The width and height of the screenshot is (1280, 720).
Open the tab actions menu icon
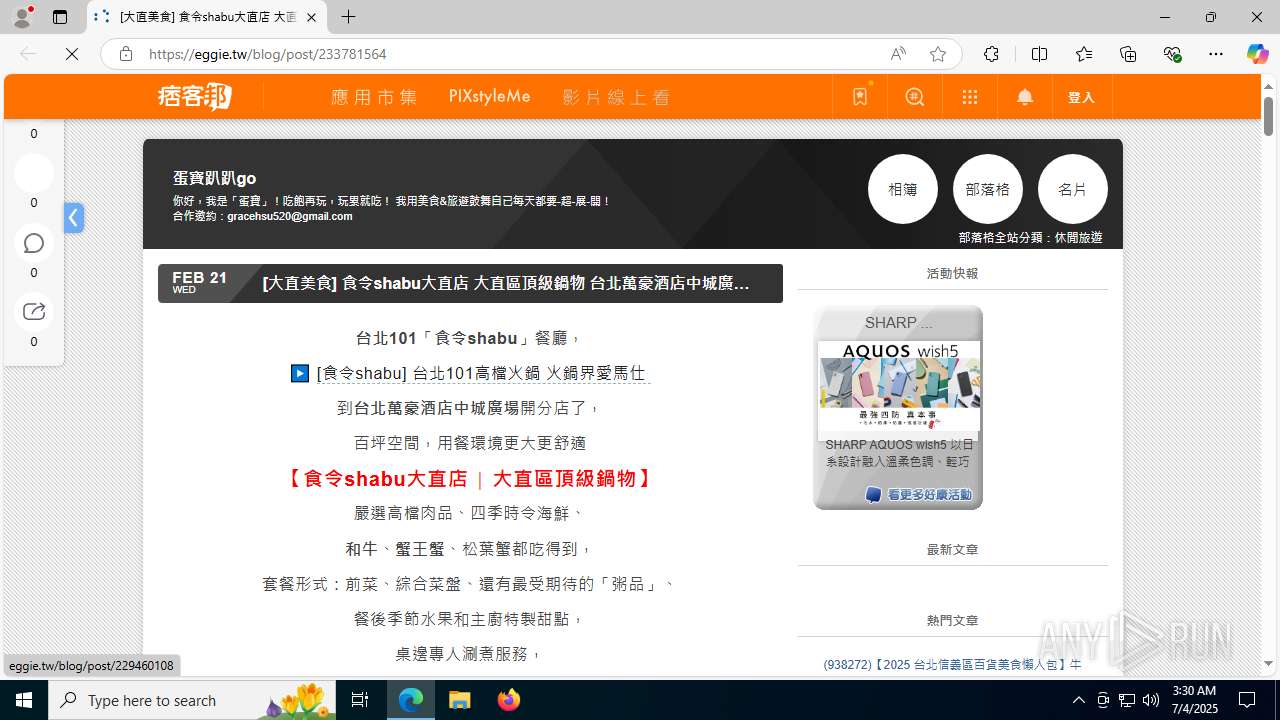(x=60, y=17)
